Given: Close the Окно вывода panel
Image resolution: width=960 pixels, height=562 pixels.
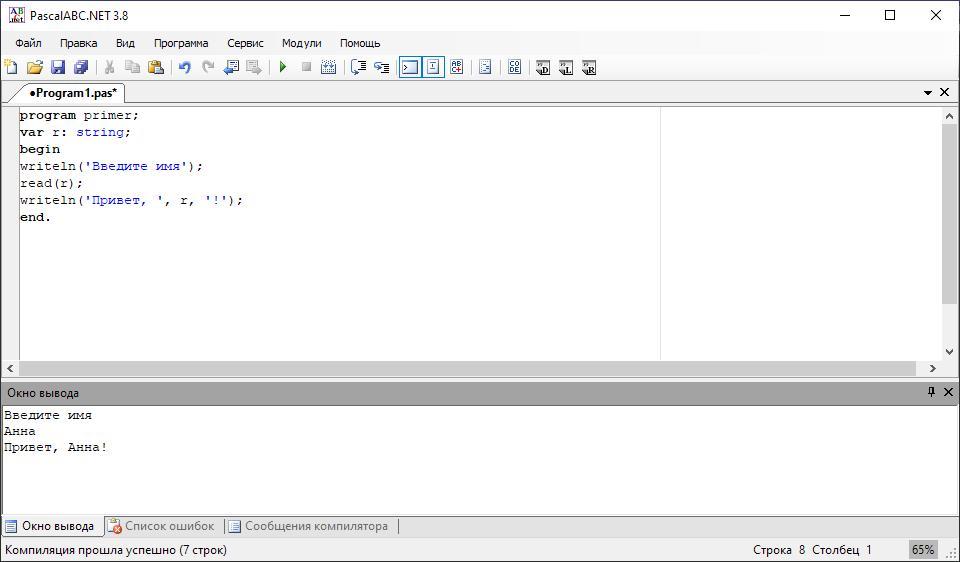Looking at the screenshot, I should (948, 392).
